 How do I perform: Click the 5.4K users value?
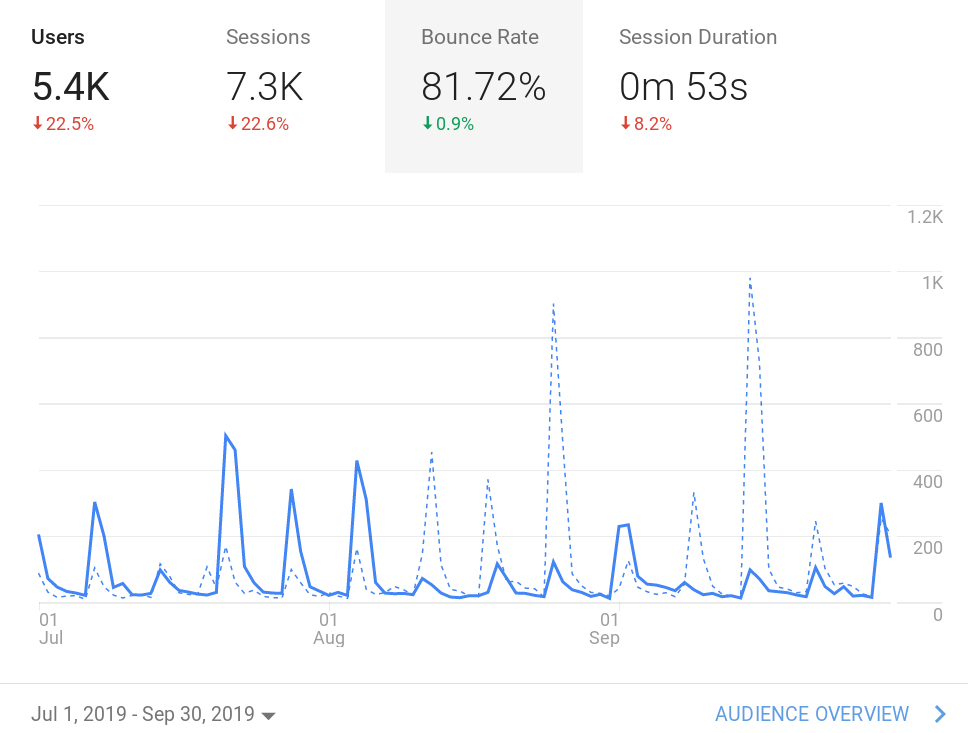(70, 86)
